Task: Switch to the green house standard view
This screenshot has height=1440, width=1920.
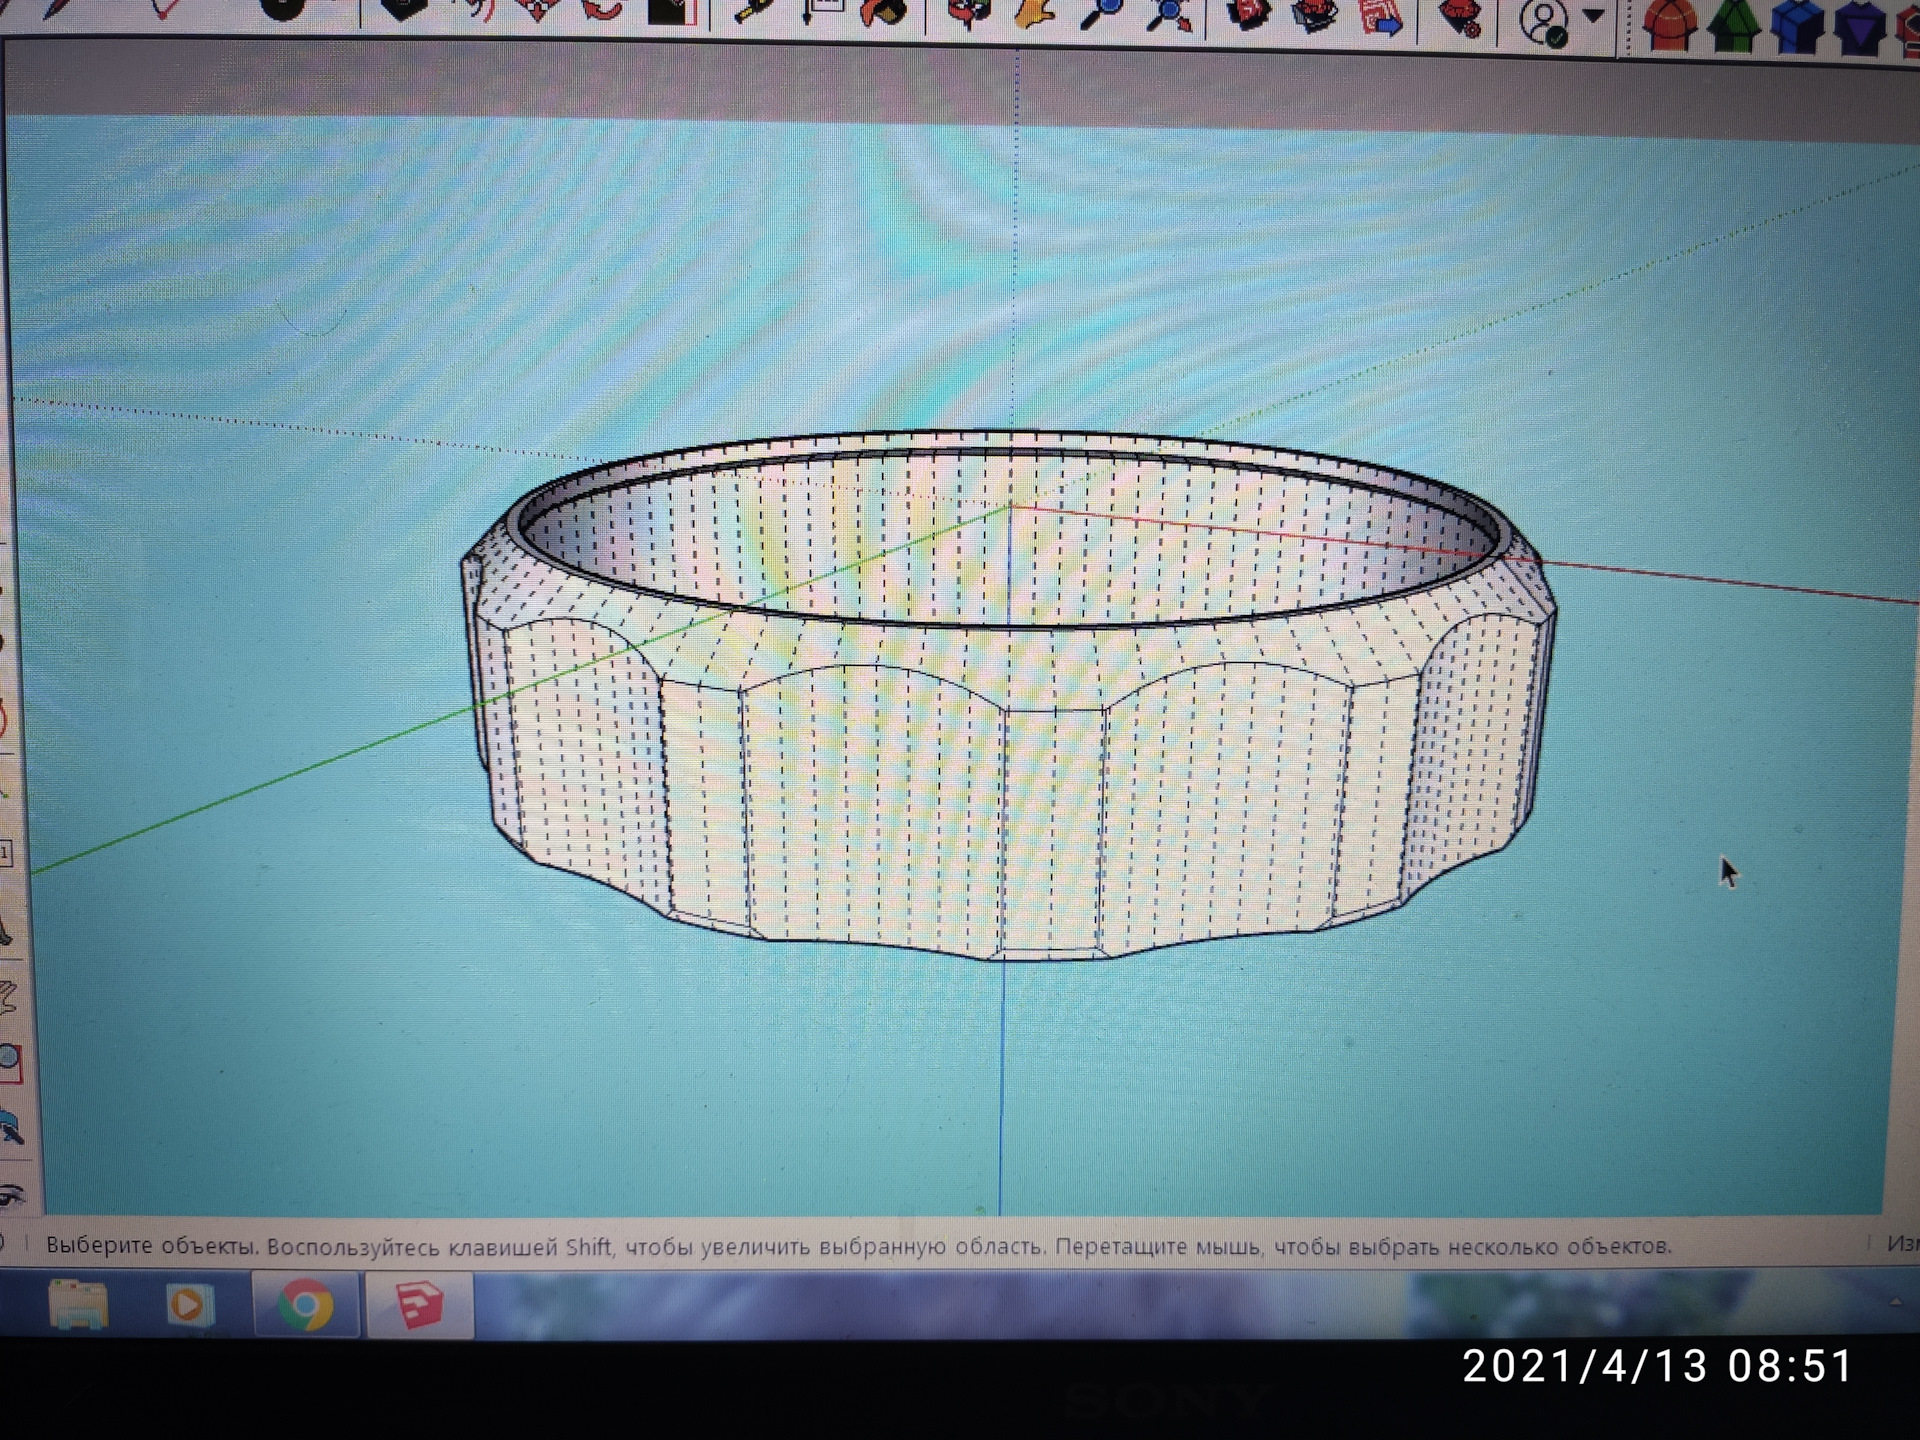Action: pos(1733,26)
